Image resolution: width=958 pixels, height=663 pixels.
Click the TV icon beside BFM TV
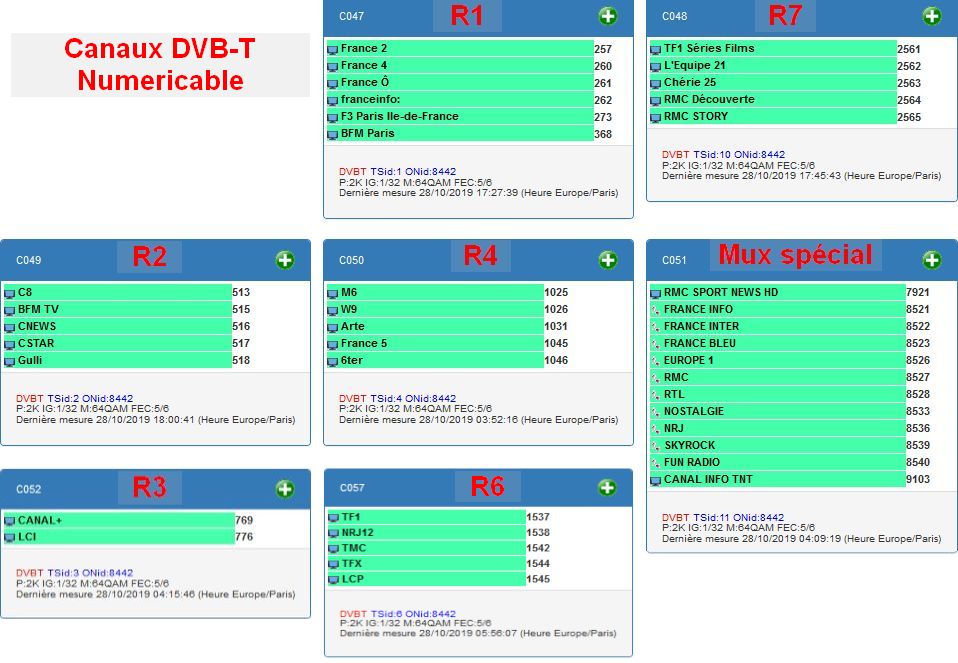click(10, 311)
